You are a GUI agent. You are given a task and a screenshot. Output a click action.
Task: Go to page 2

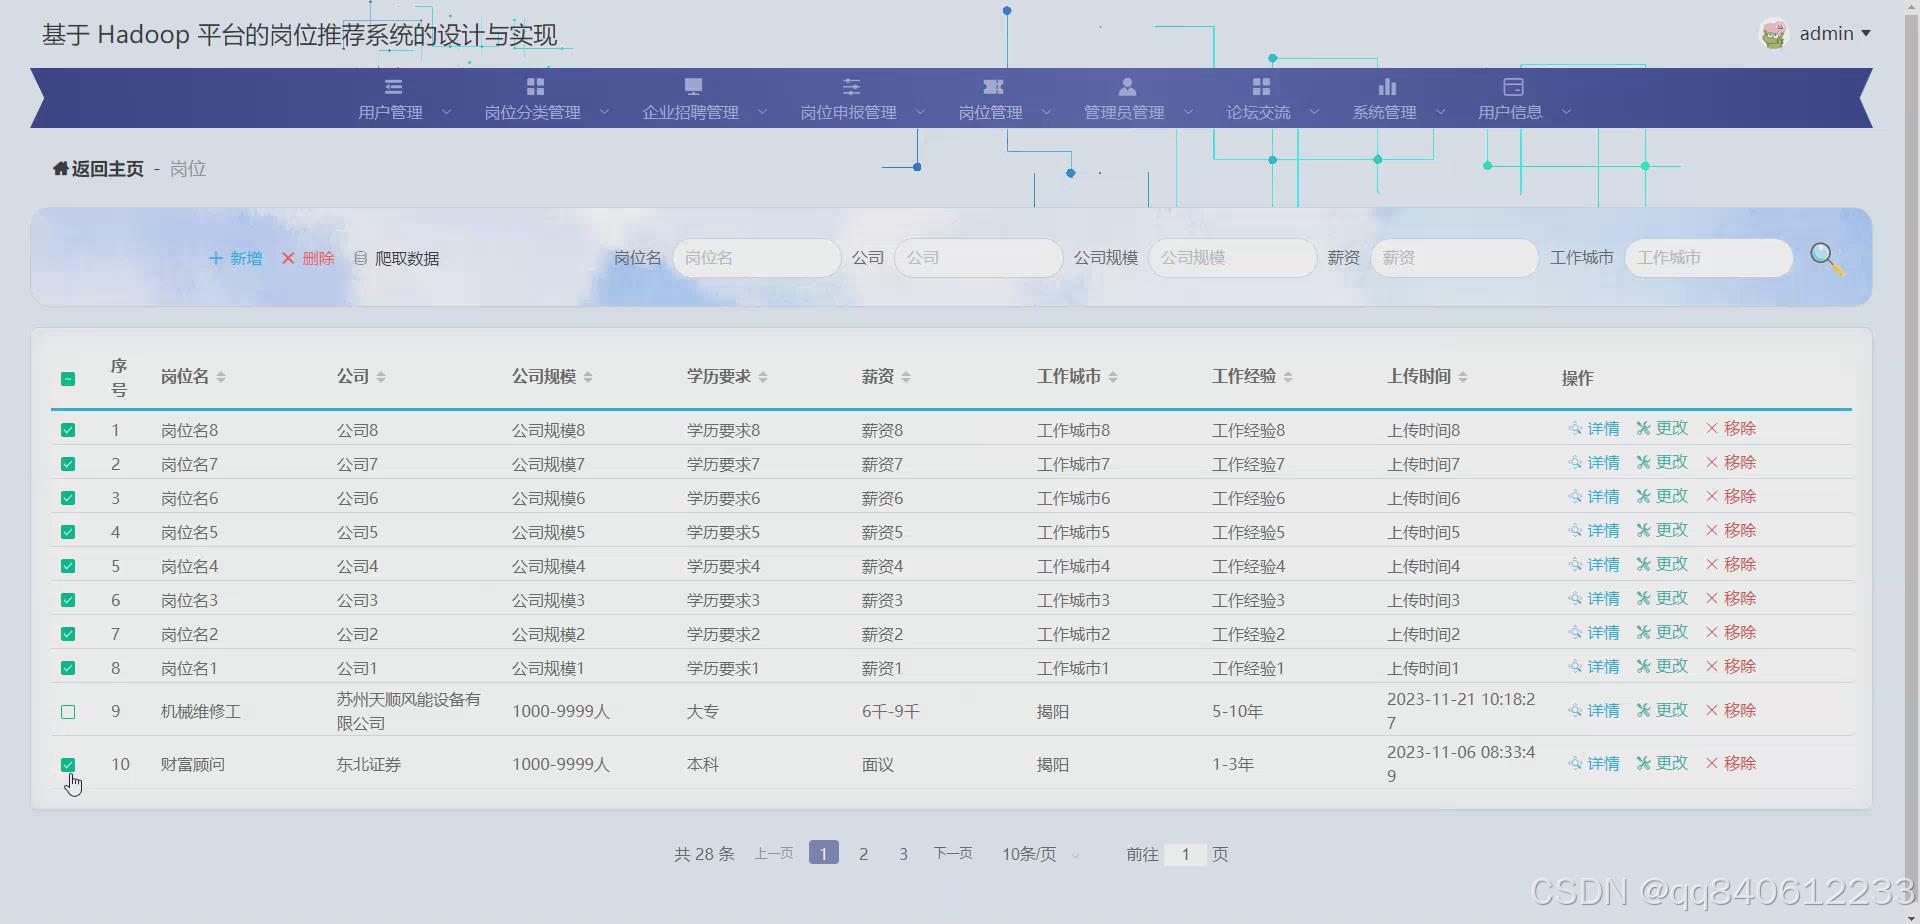863,854
